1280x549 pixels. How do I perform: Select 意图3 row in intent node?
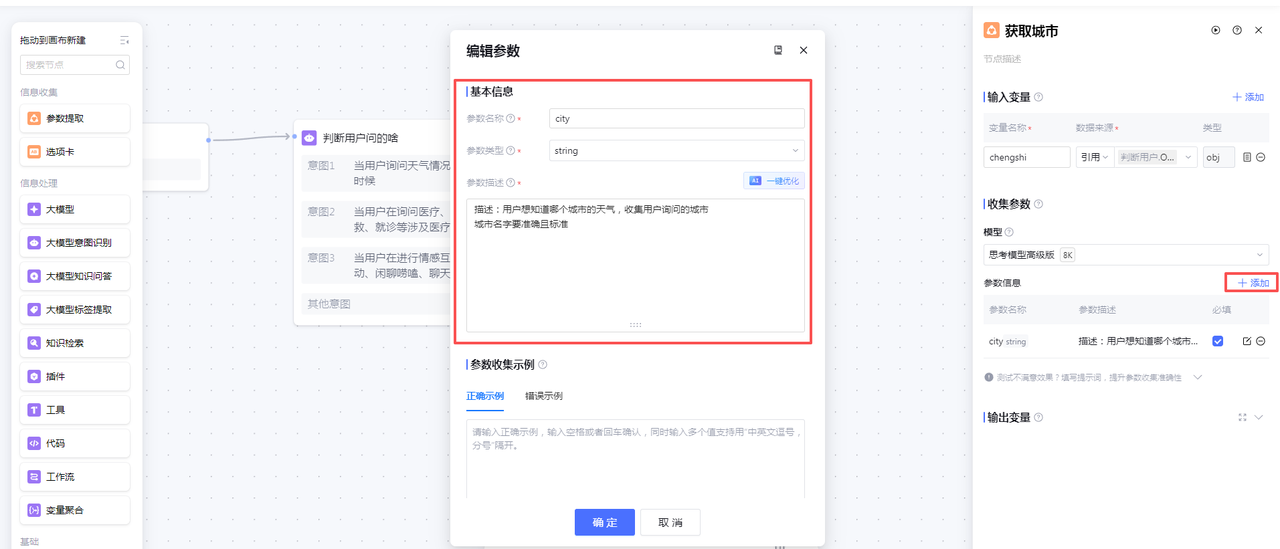377,265
